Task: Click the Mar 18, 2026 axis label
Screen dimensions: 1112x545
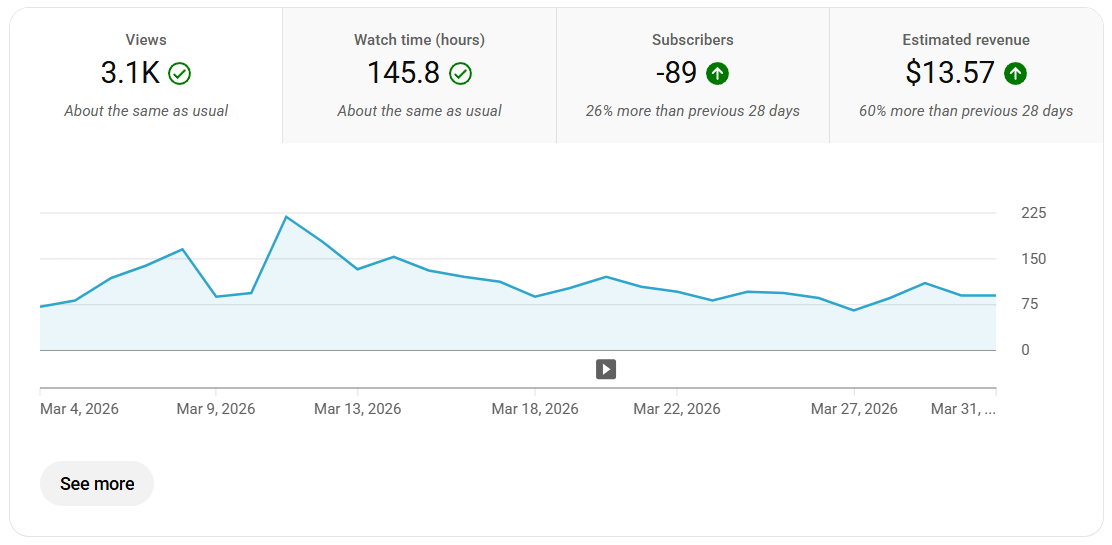Action: (x=535, y=409)
